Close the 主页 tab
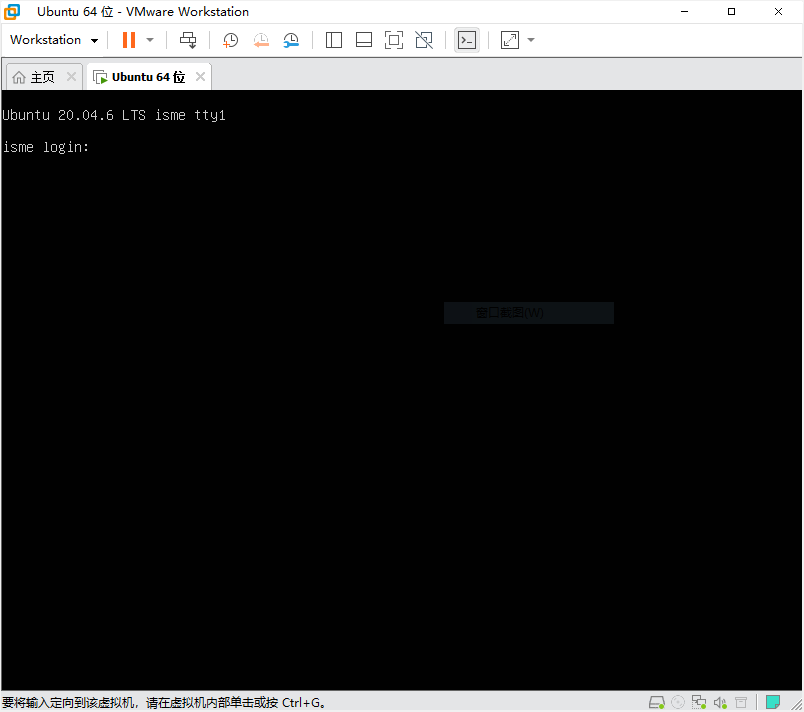The width and height of the screenshot is (804, 712). click(x=71, y=77)
